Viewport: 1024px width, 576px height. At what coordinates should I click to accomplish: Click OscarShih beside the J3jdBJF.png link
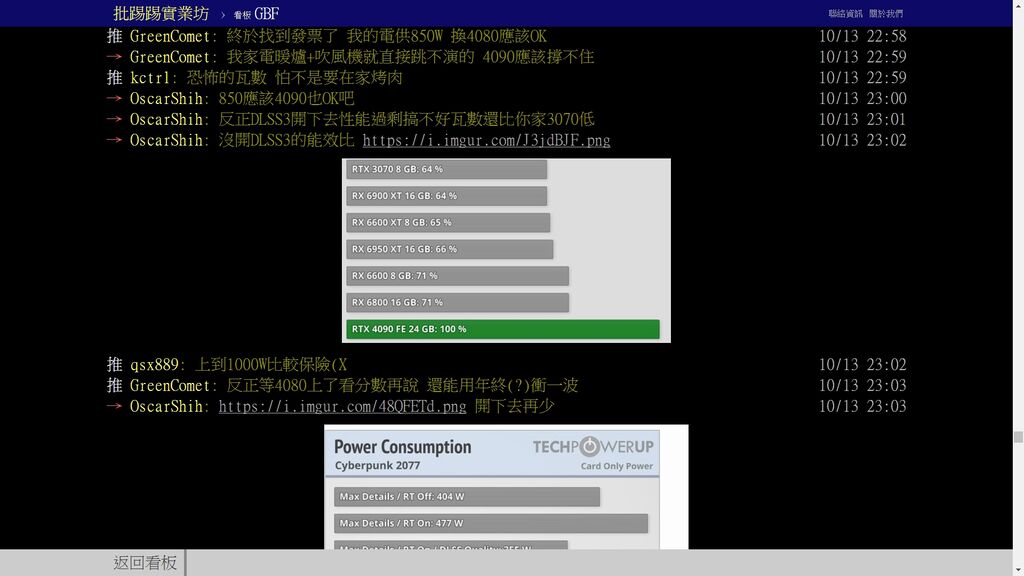tap(165, 140)
